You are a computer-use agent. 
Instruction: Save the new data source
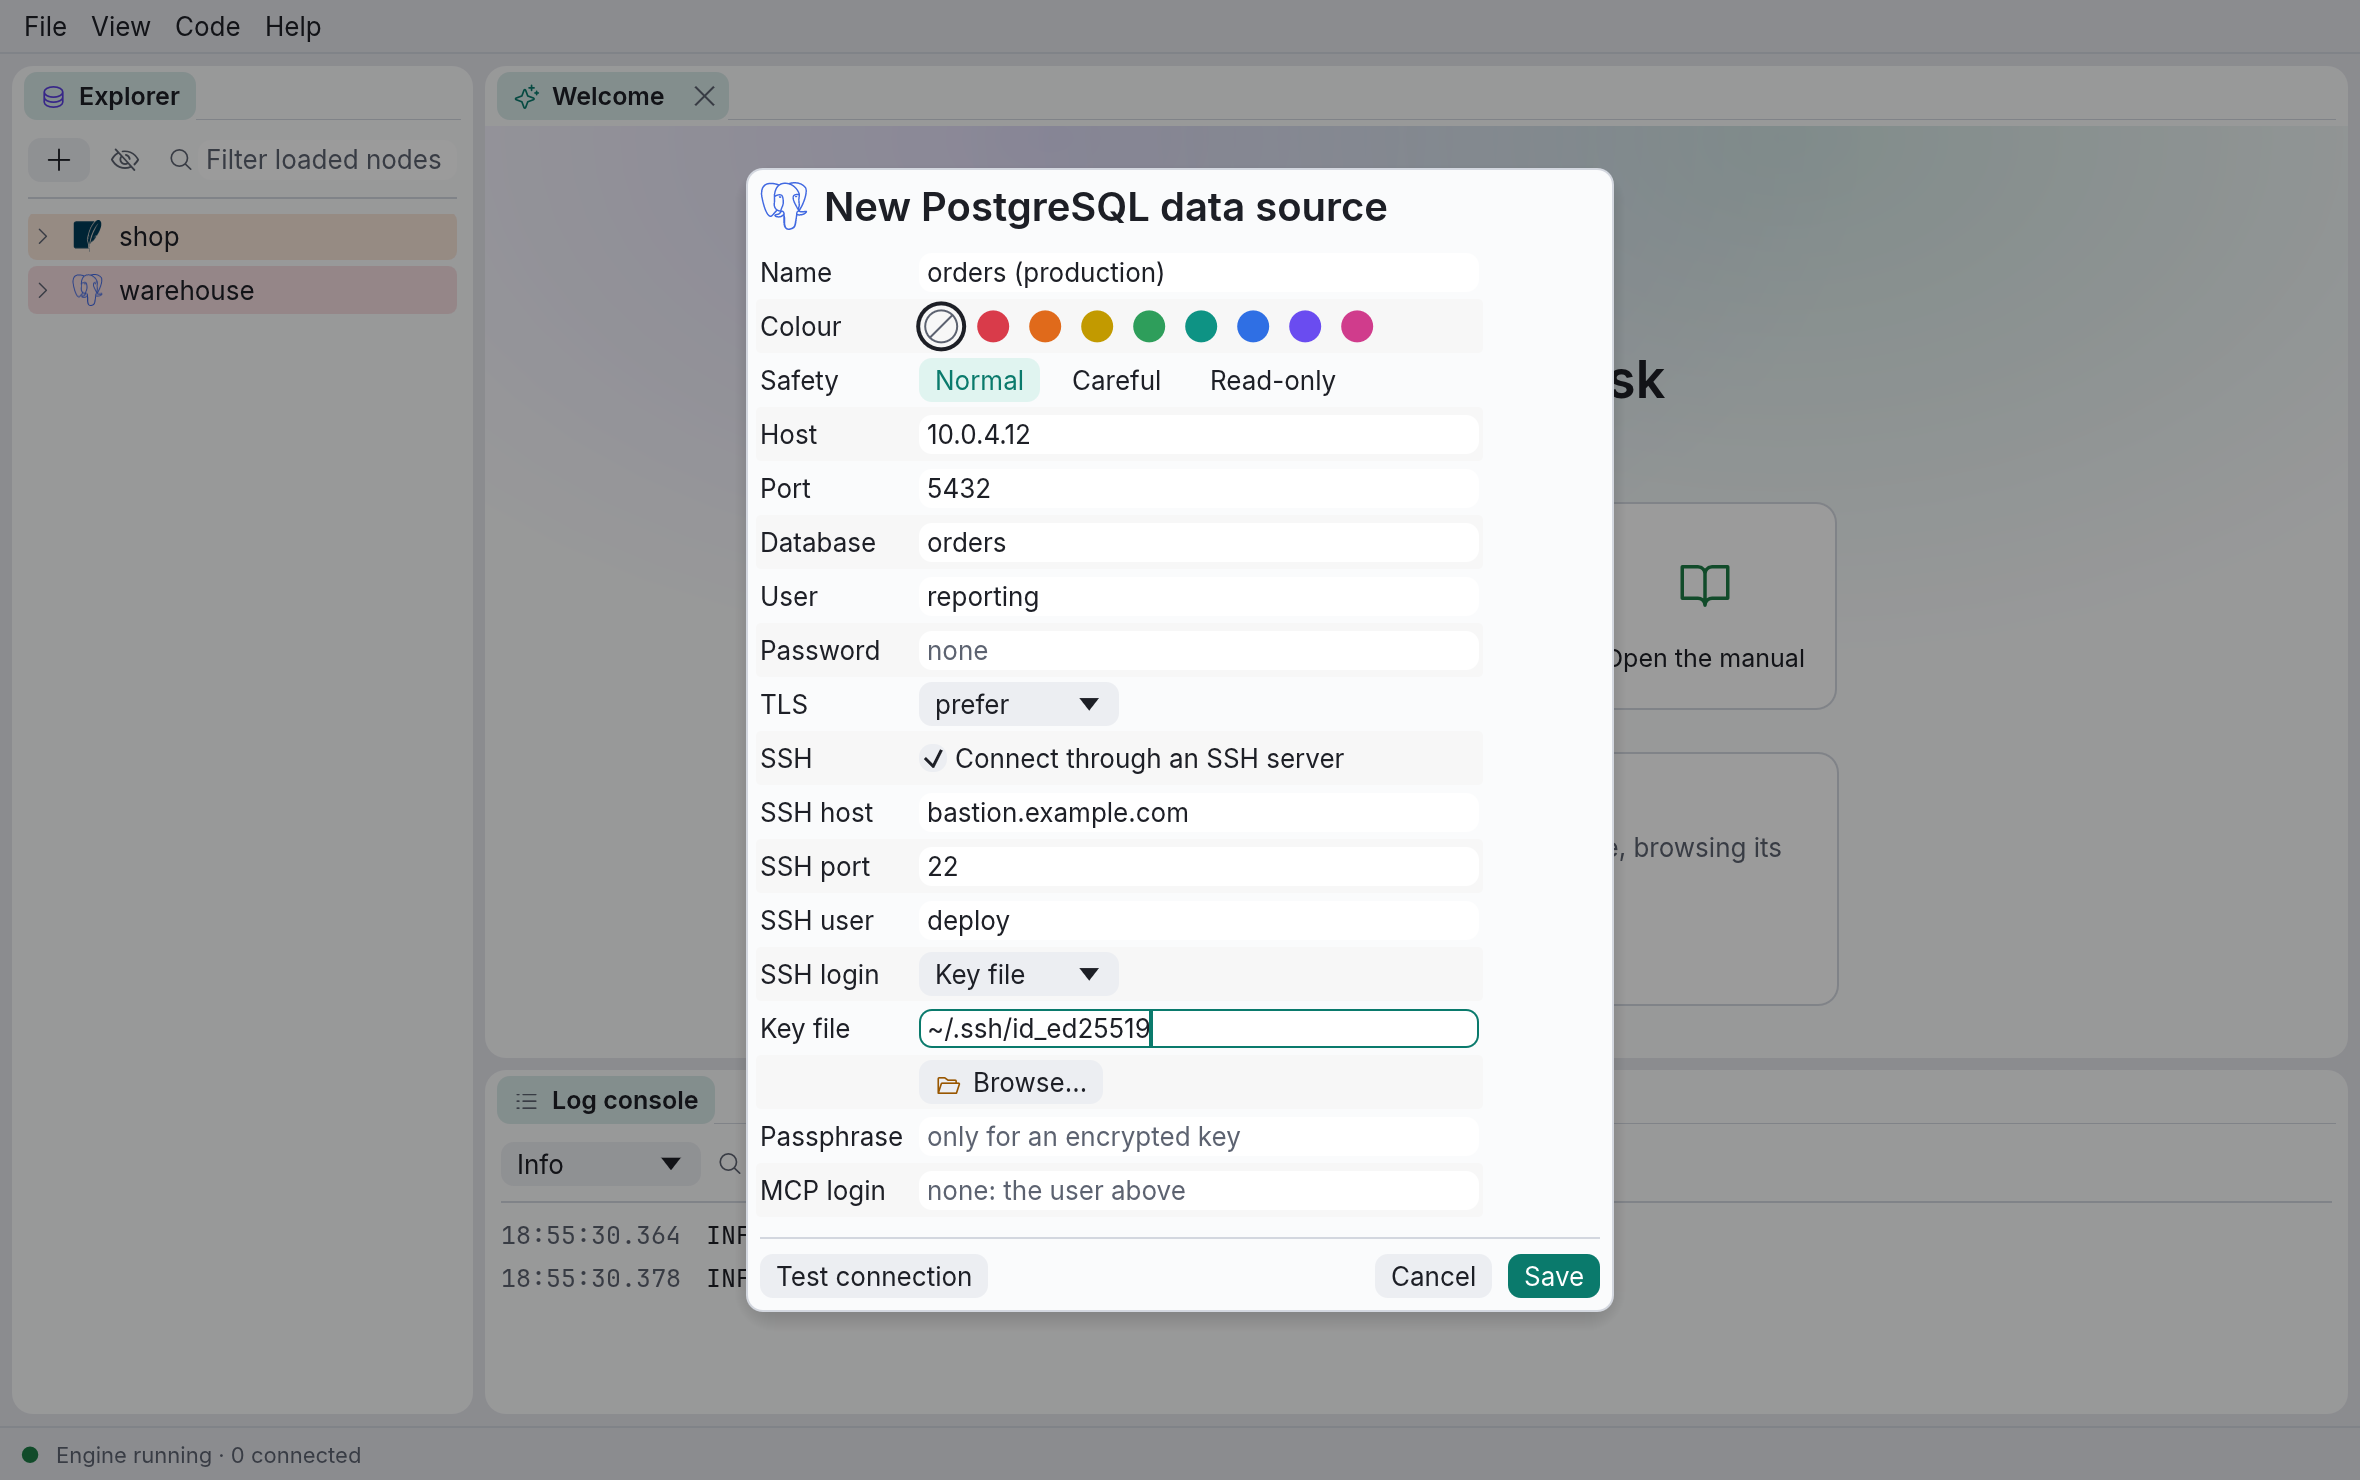[1554, 1277]
